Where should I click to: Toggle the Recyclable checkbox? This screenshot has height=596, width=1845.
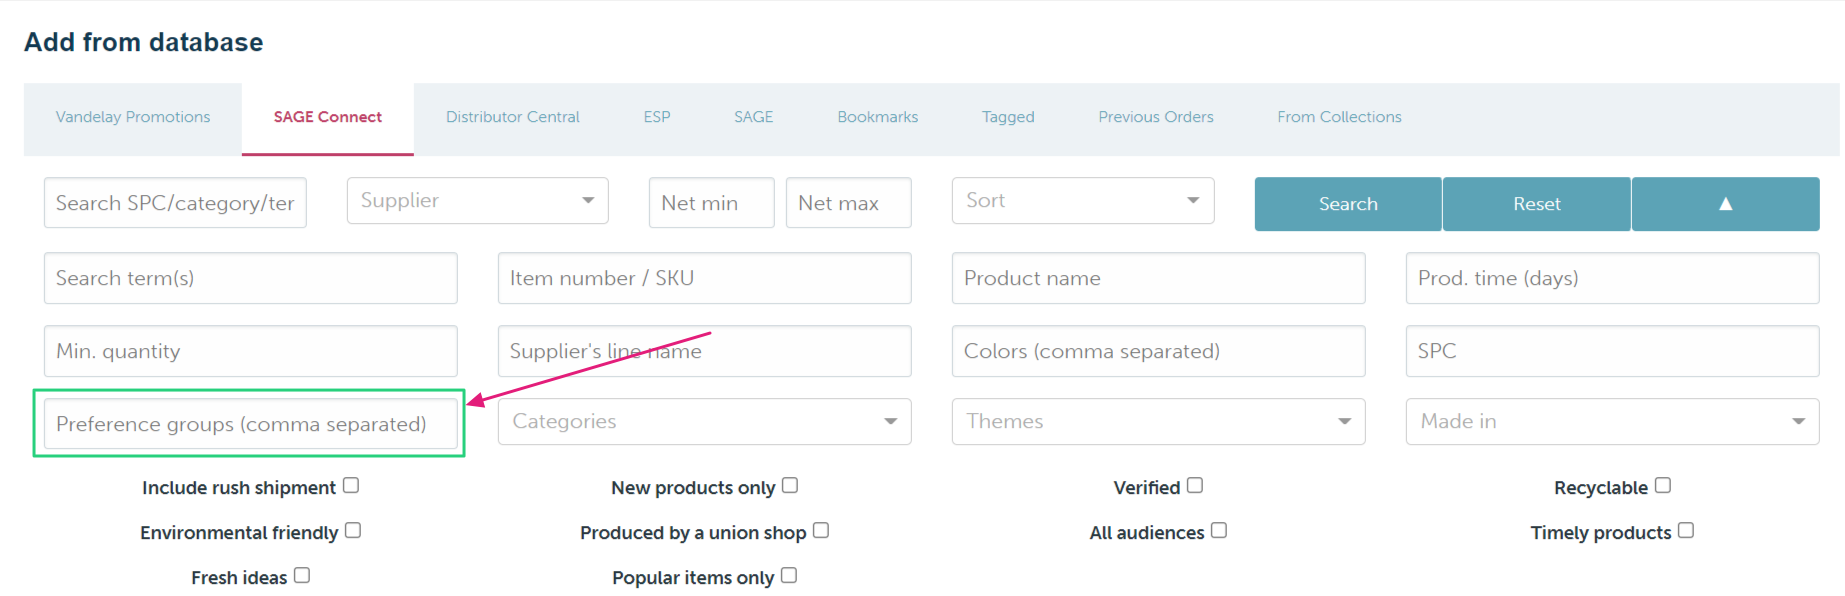(1663, 486)
